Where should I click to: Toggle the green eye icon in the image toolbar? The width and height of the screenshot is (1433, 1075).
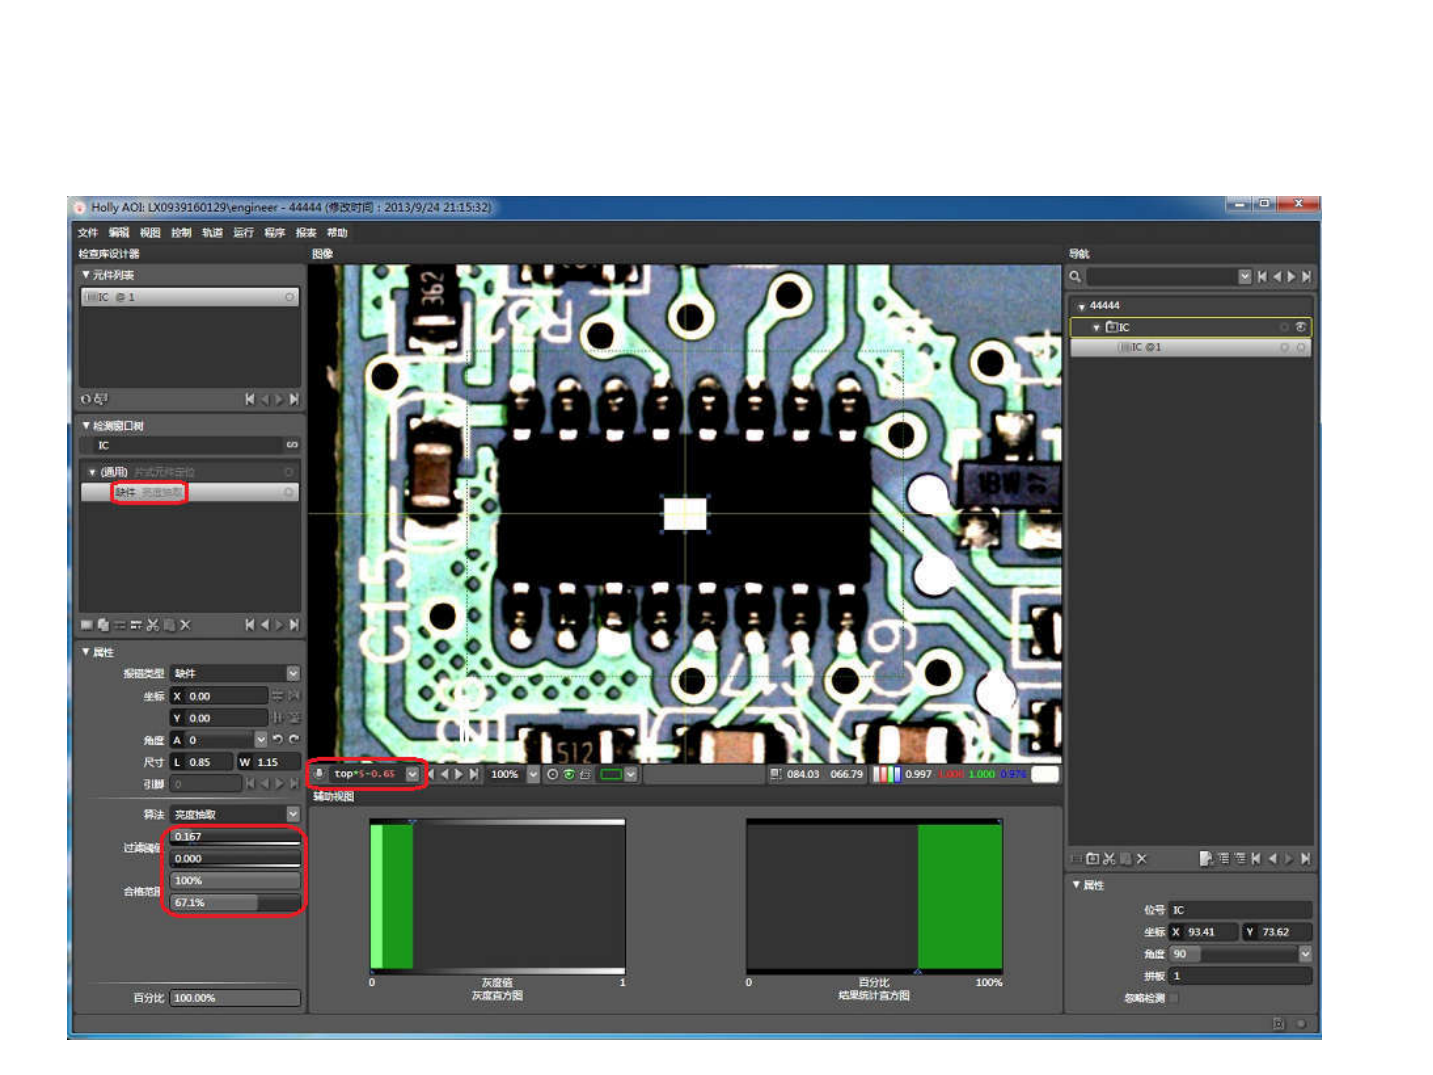tap(568, 774)
